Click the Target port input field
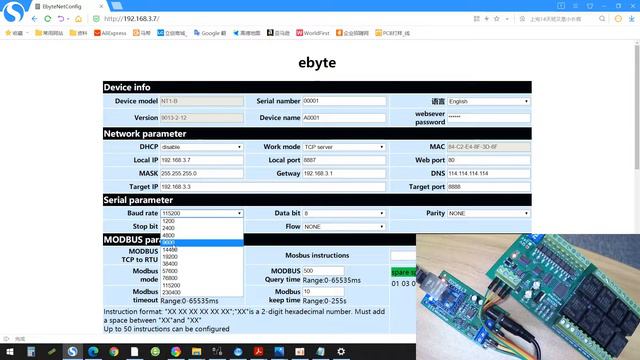The height and width of the screenshot is (360, 640). pos(489,187)
